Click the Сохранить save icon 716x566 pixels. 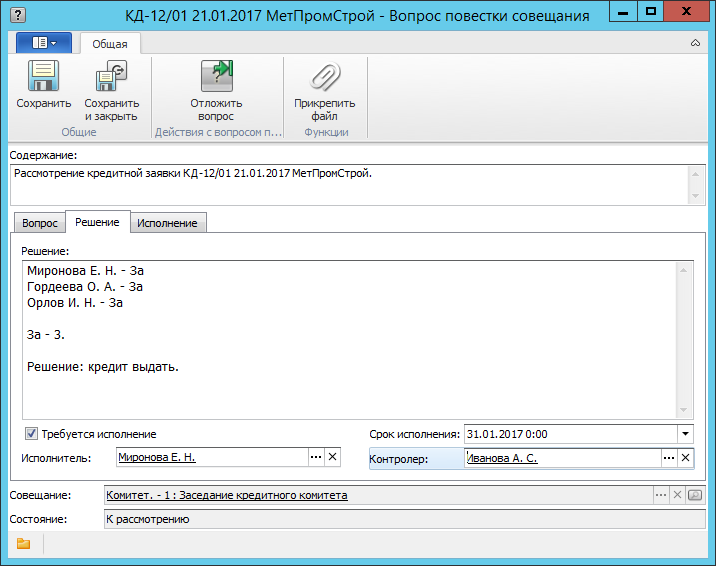44,77
